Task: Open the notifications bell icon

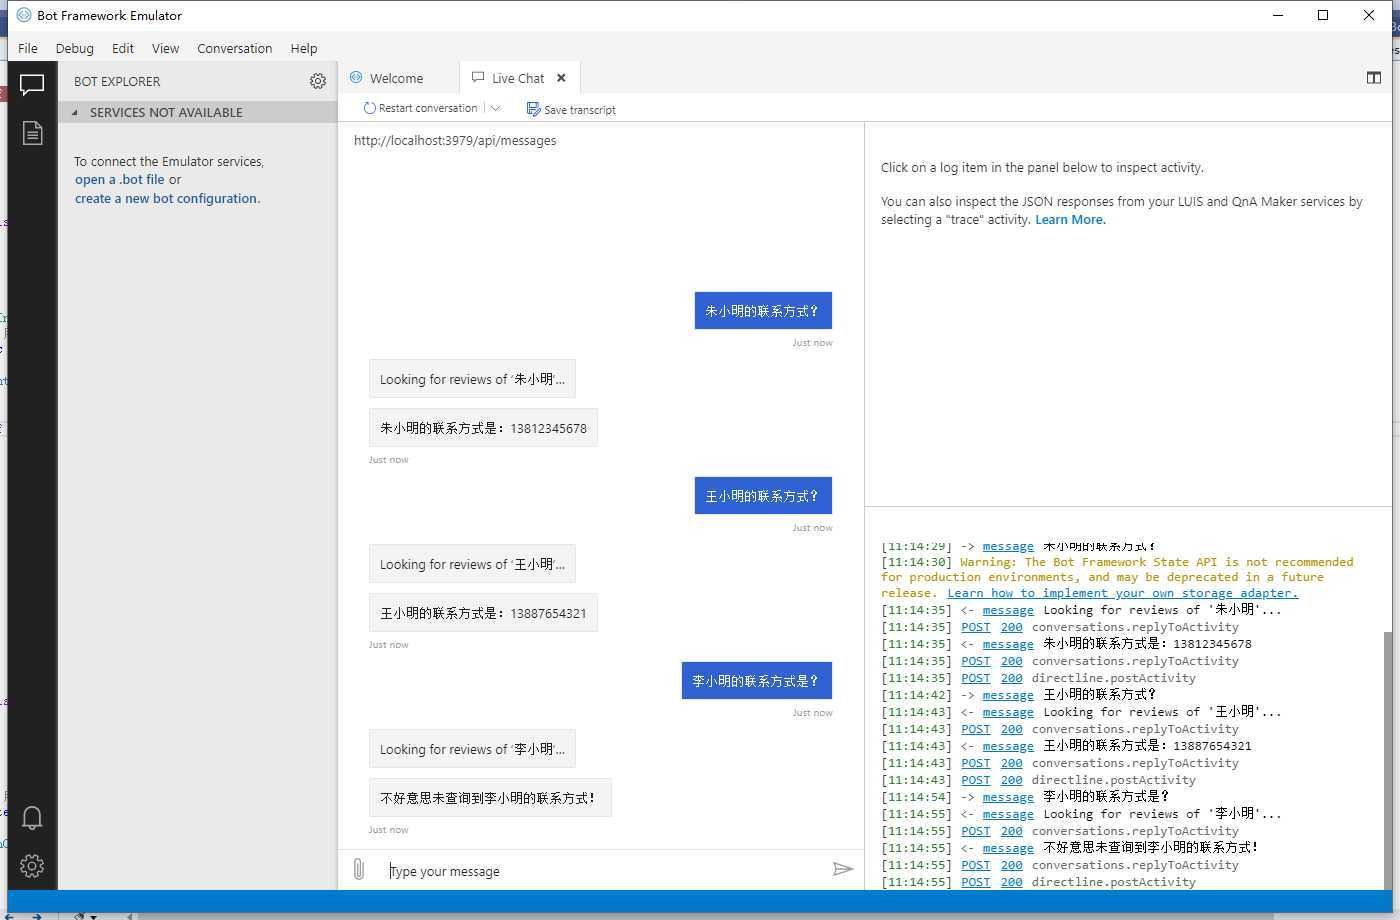Action: (32, 818)
